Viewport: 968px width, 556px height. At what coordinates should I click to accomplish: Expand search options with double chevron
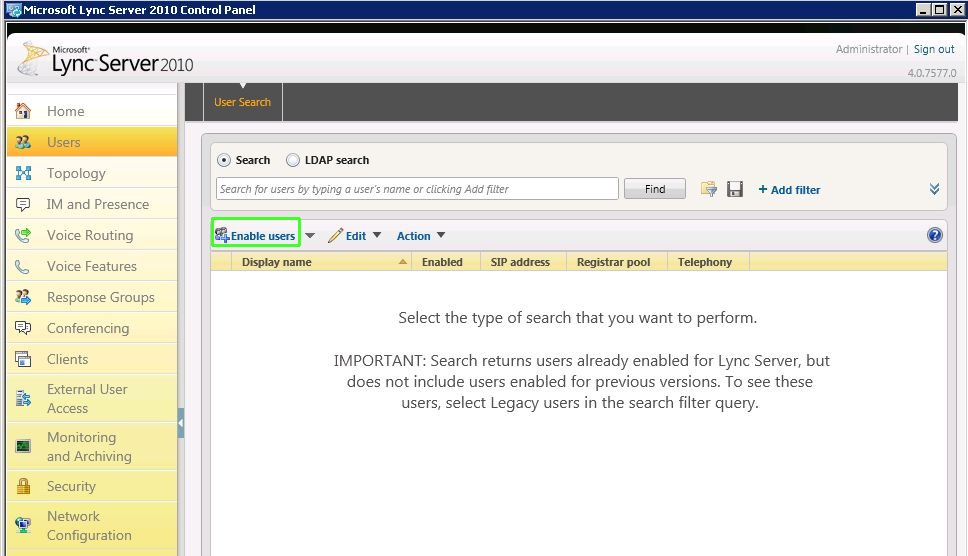tap(934, 189)
